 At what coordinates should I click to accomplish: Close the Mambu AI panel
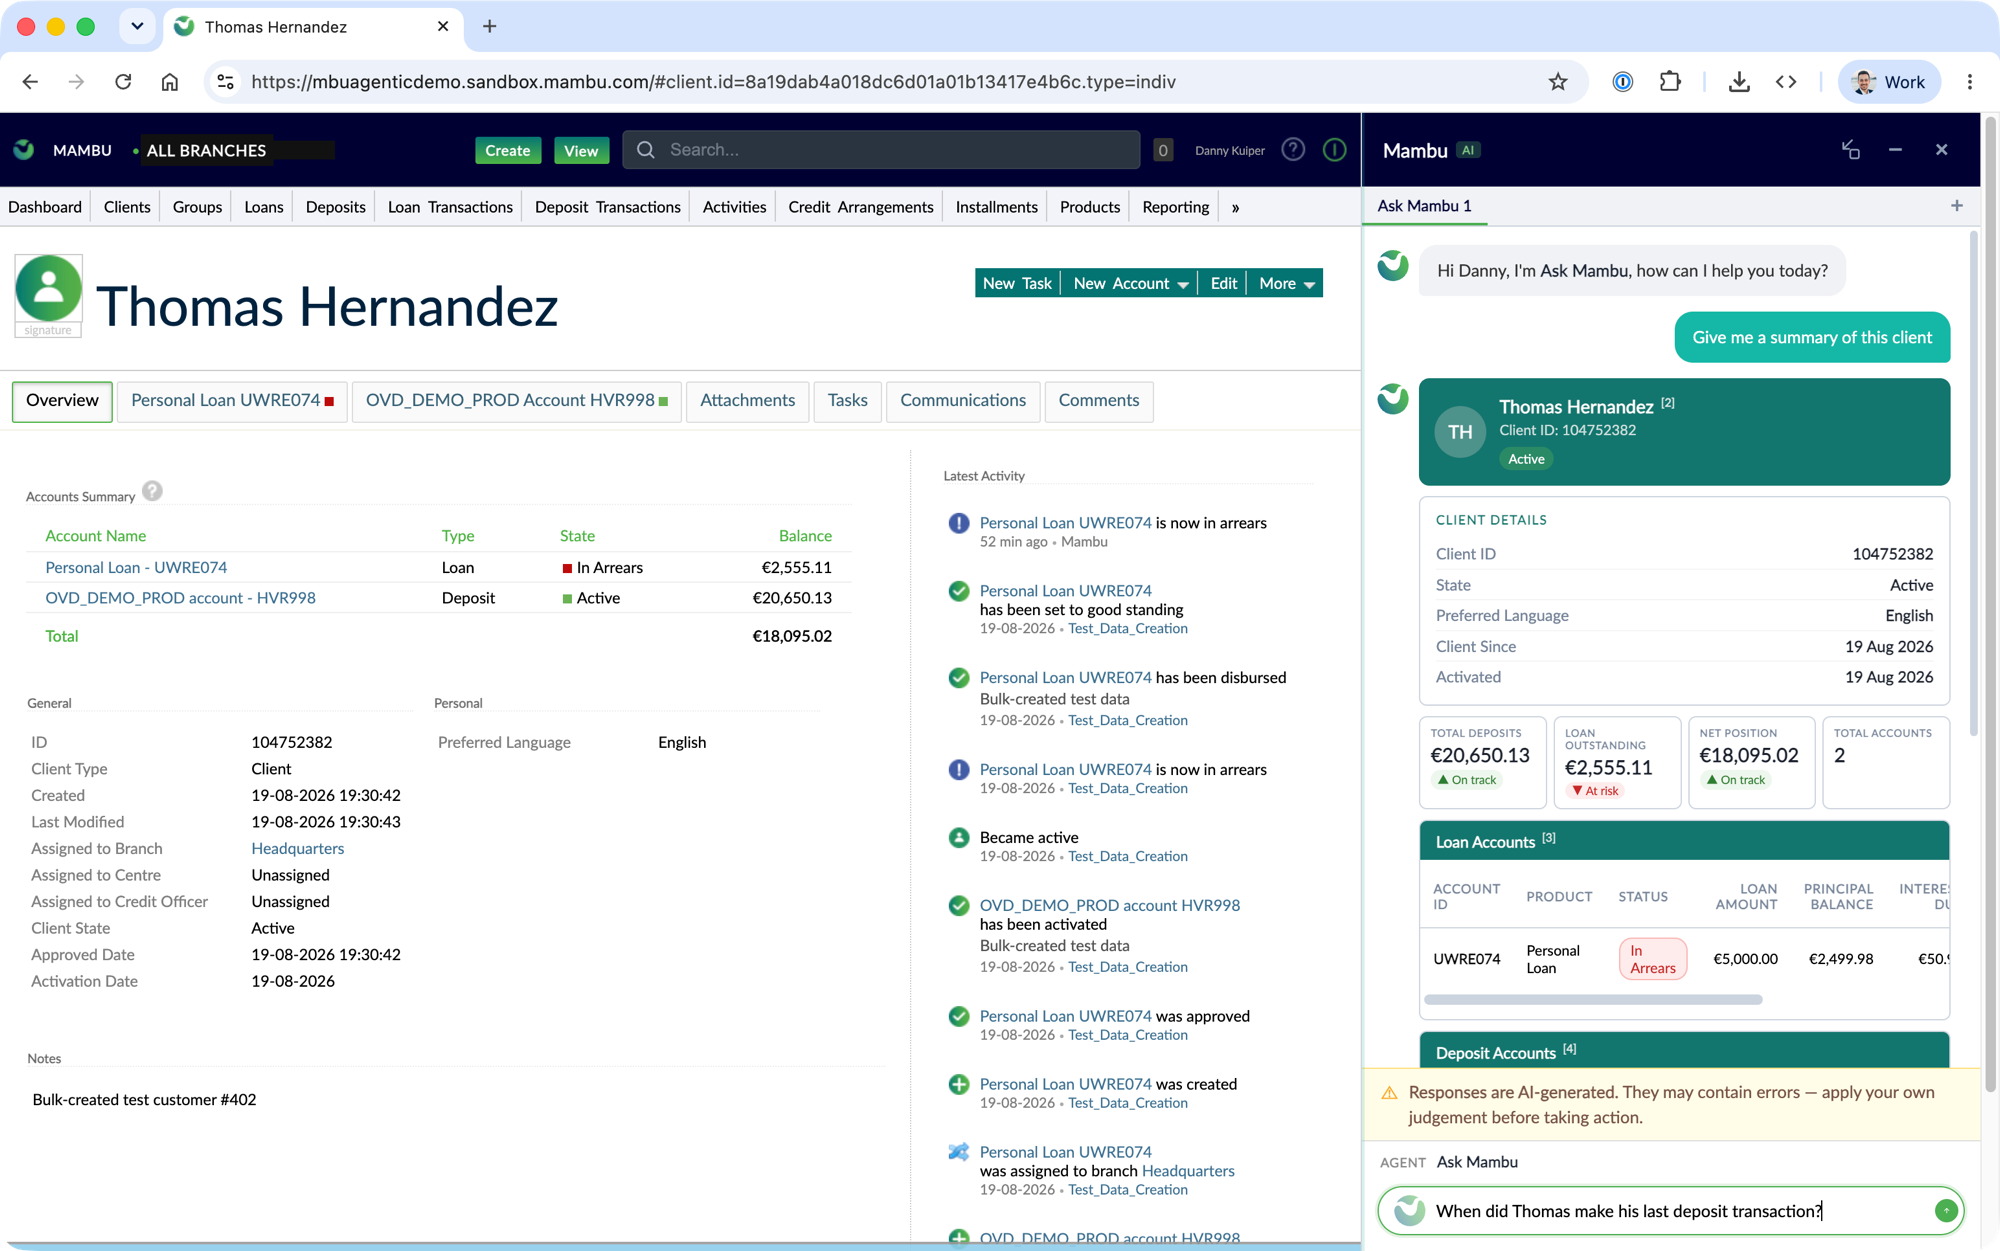(x=1941, y=150)
